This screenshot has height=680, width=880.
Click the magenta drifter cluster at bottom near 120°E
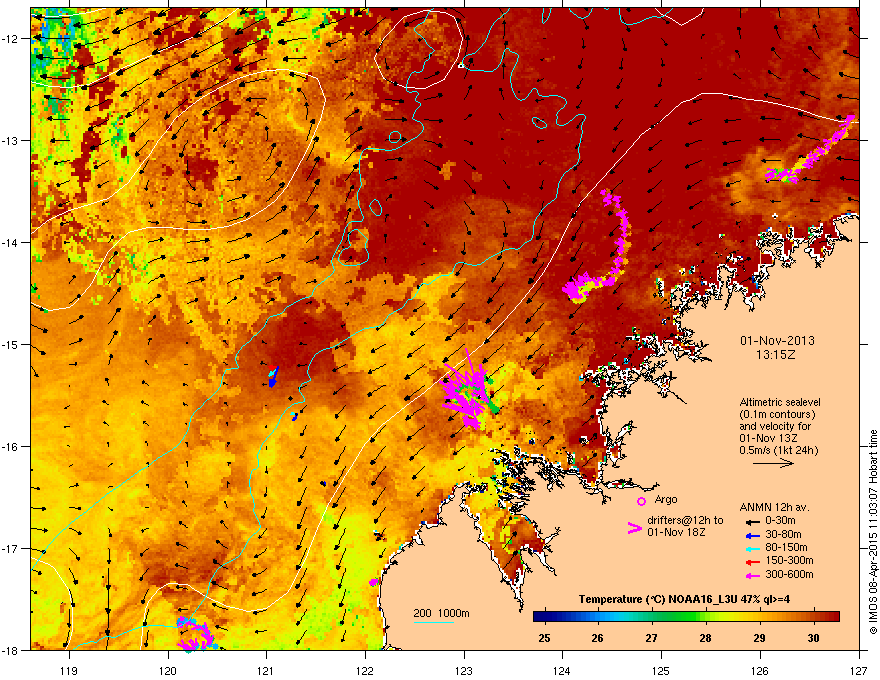point(195,635)
